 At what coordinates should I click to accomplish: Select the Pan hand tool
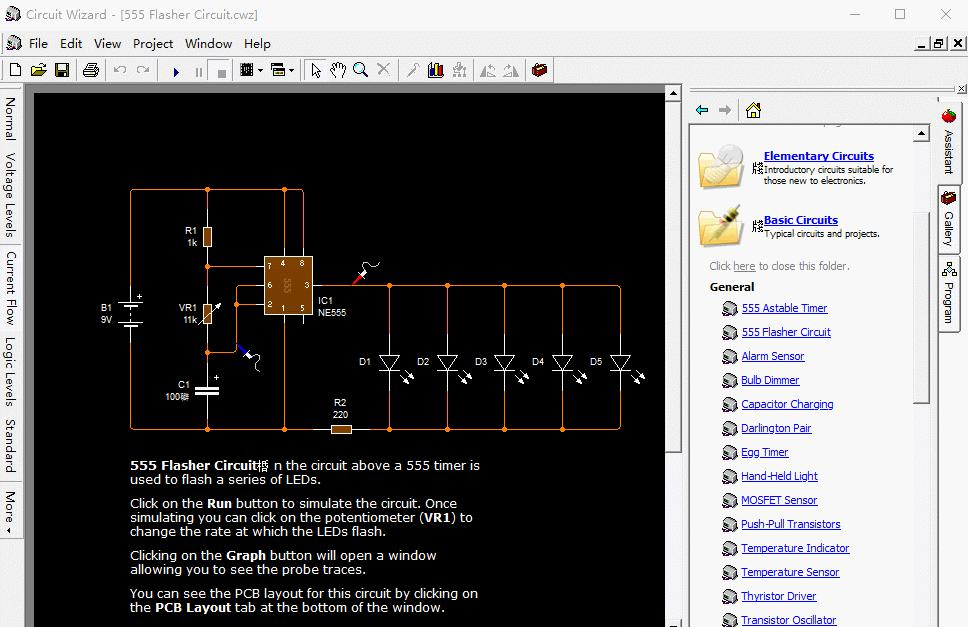click(338, 70)
